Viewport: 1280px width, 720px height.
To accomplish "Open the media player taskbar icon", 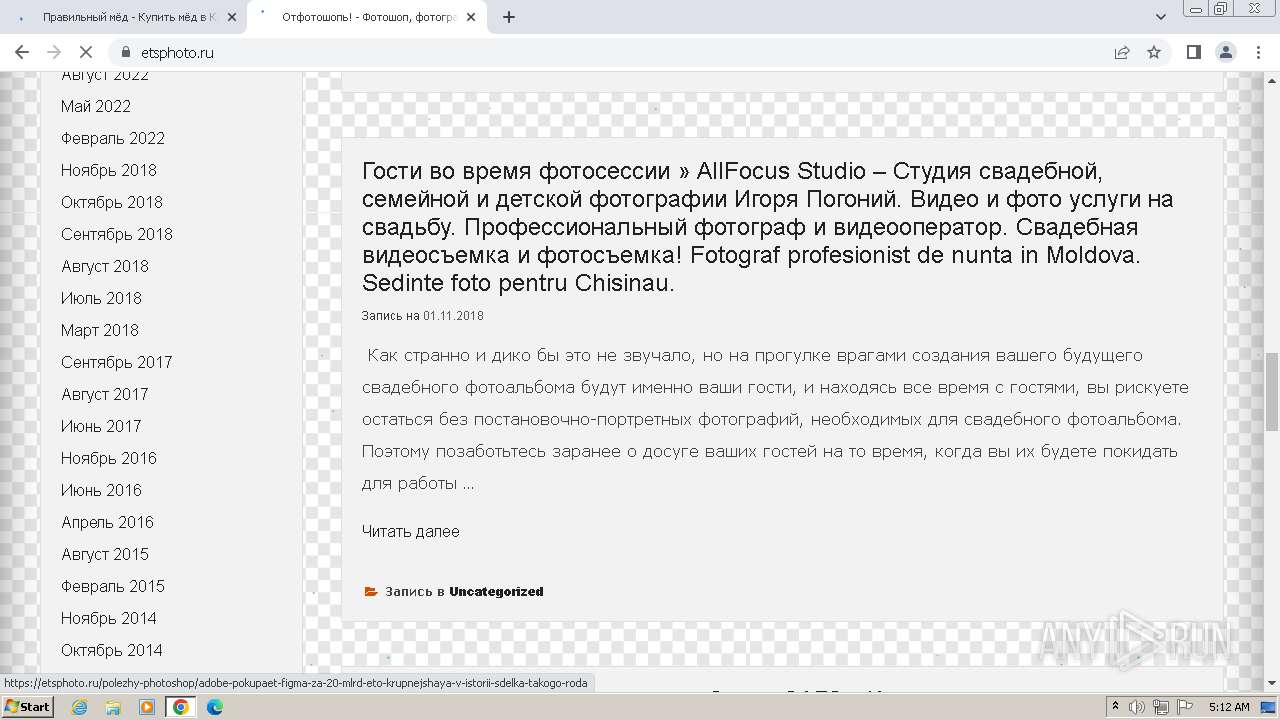I will (147, 707).
